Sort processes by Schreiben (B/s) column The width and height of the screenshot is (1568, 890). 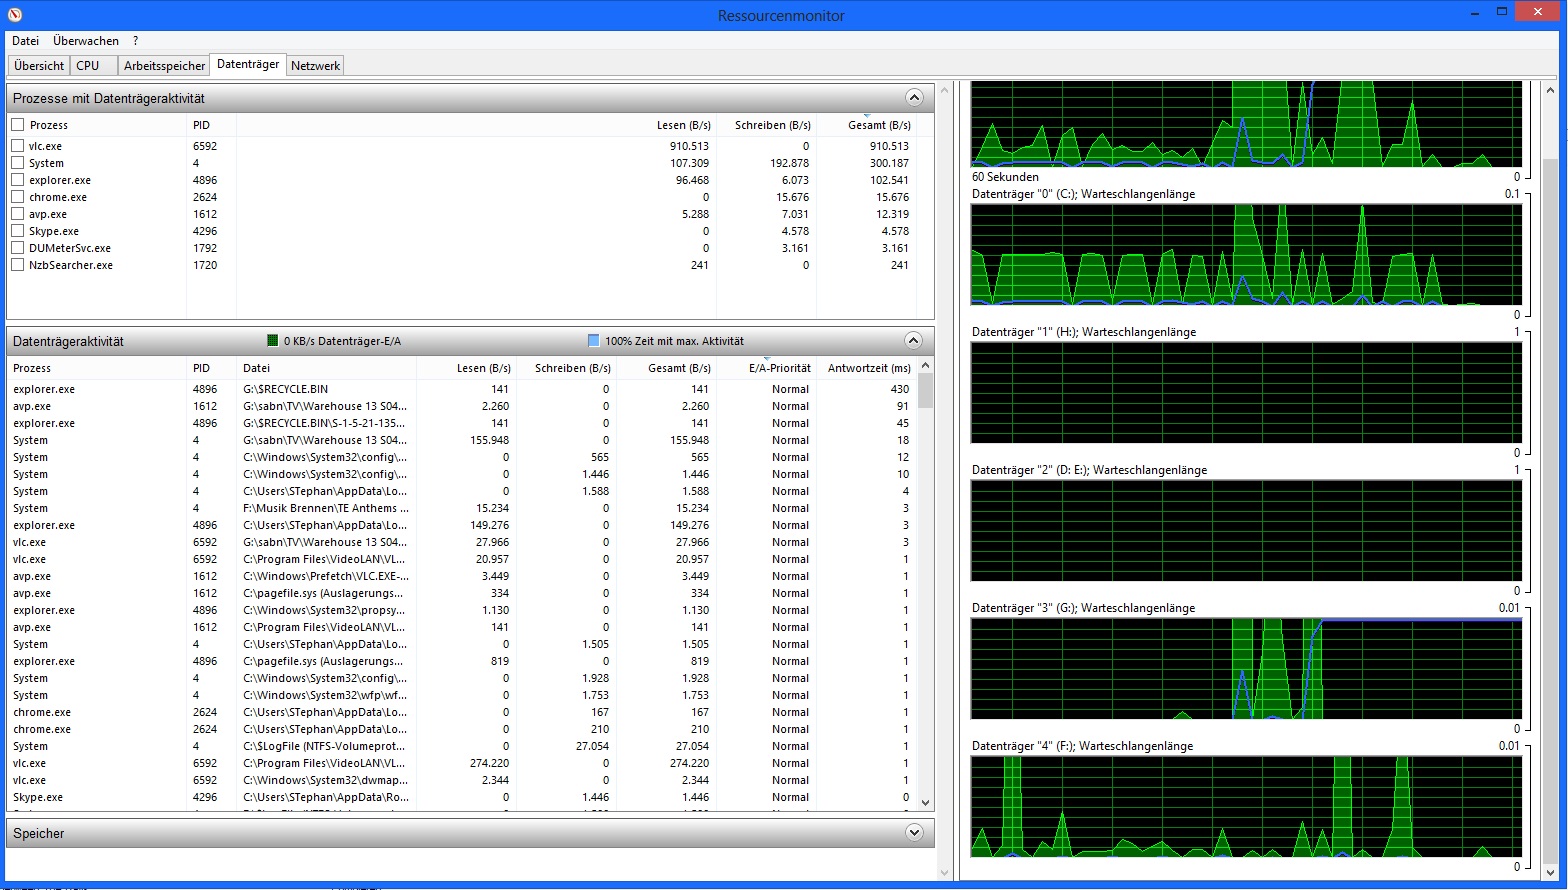(x=766, y=125)
